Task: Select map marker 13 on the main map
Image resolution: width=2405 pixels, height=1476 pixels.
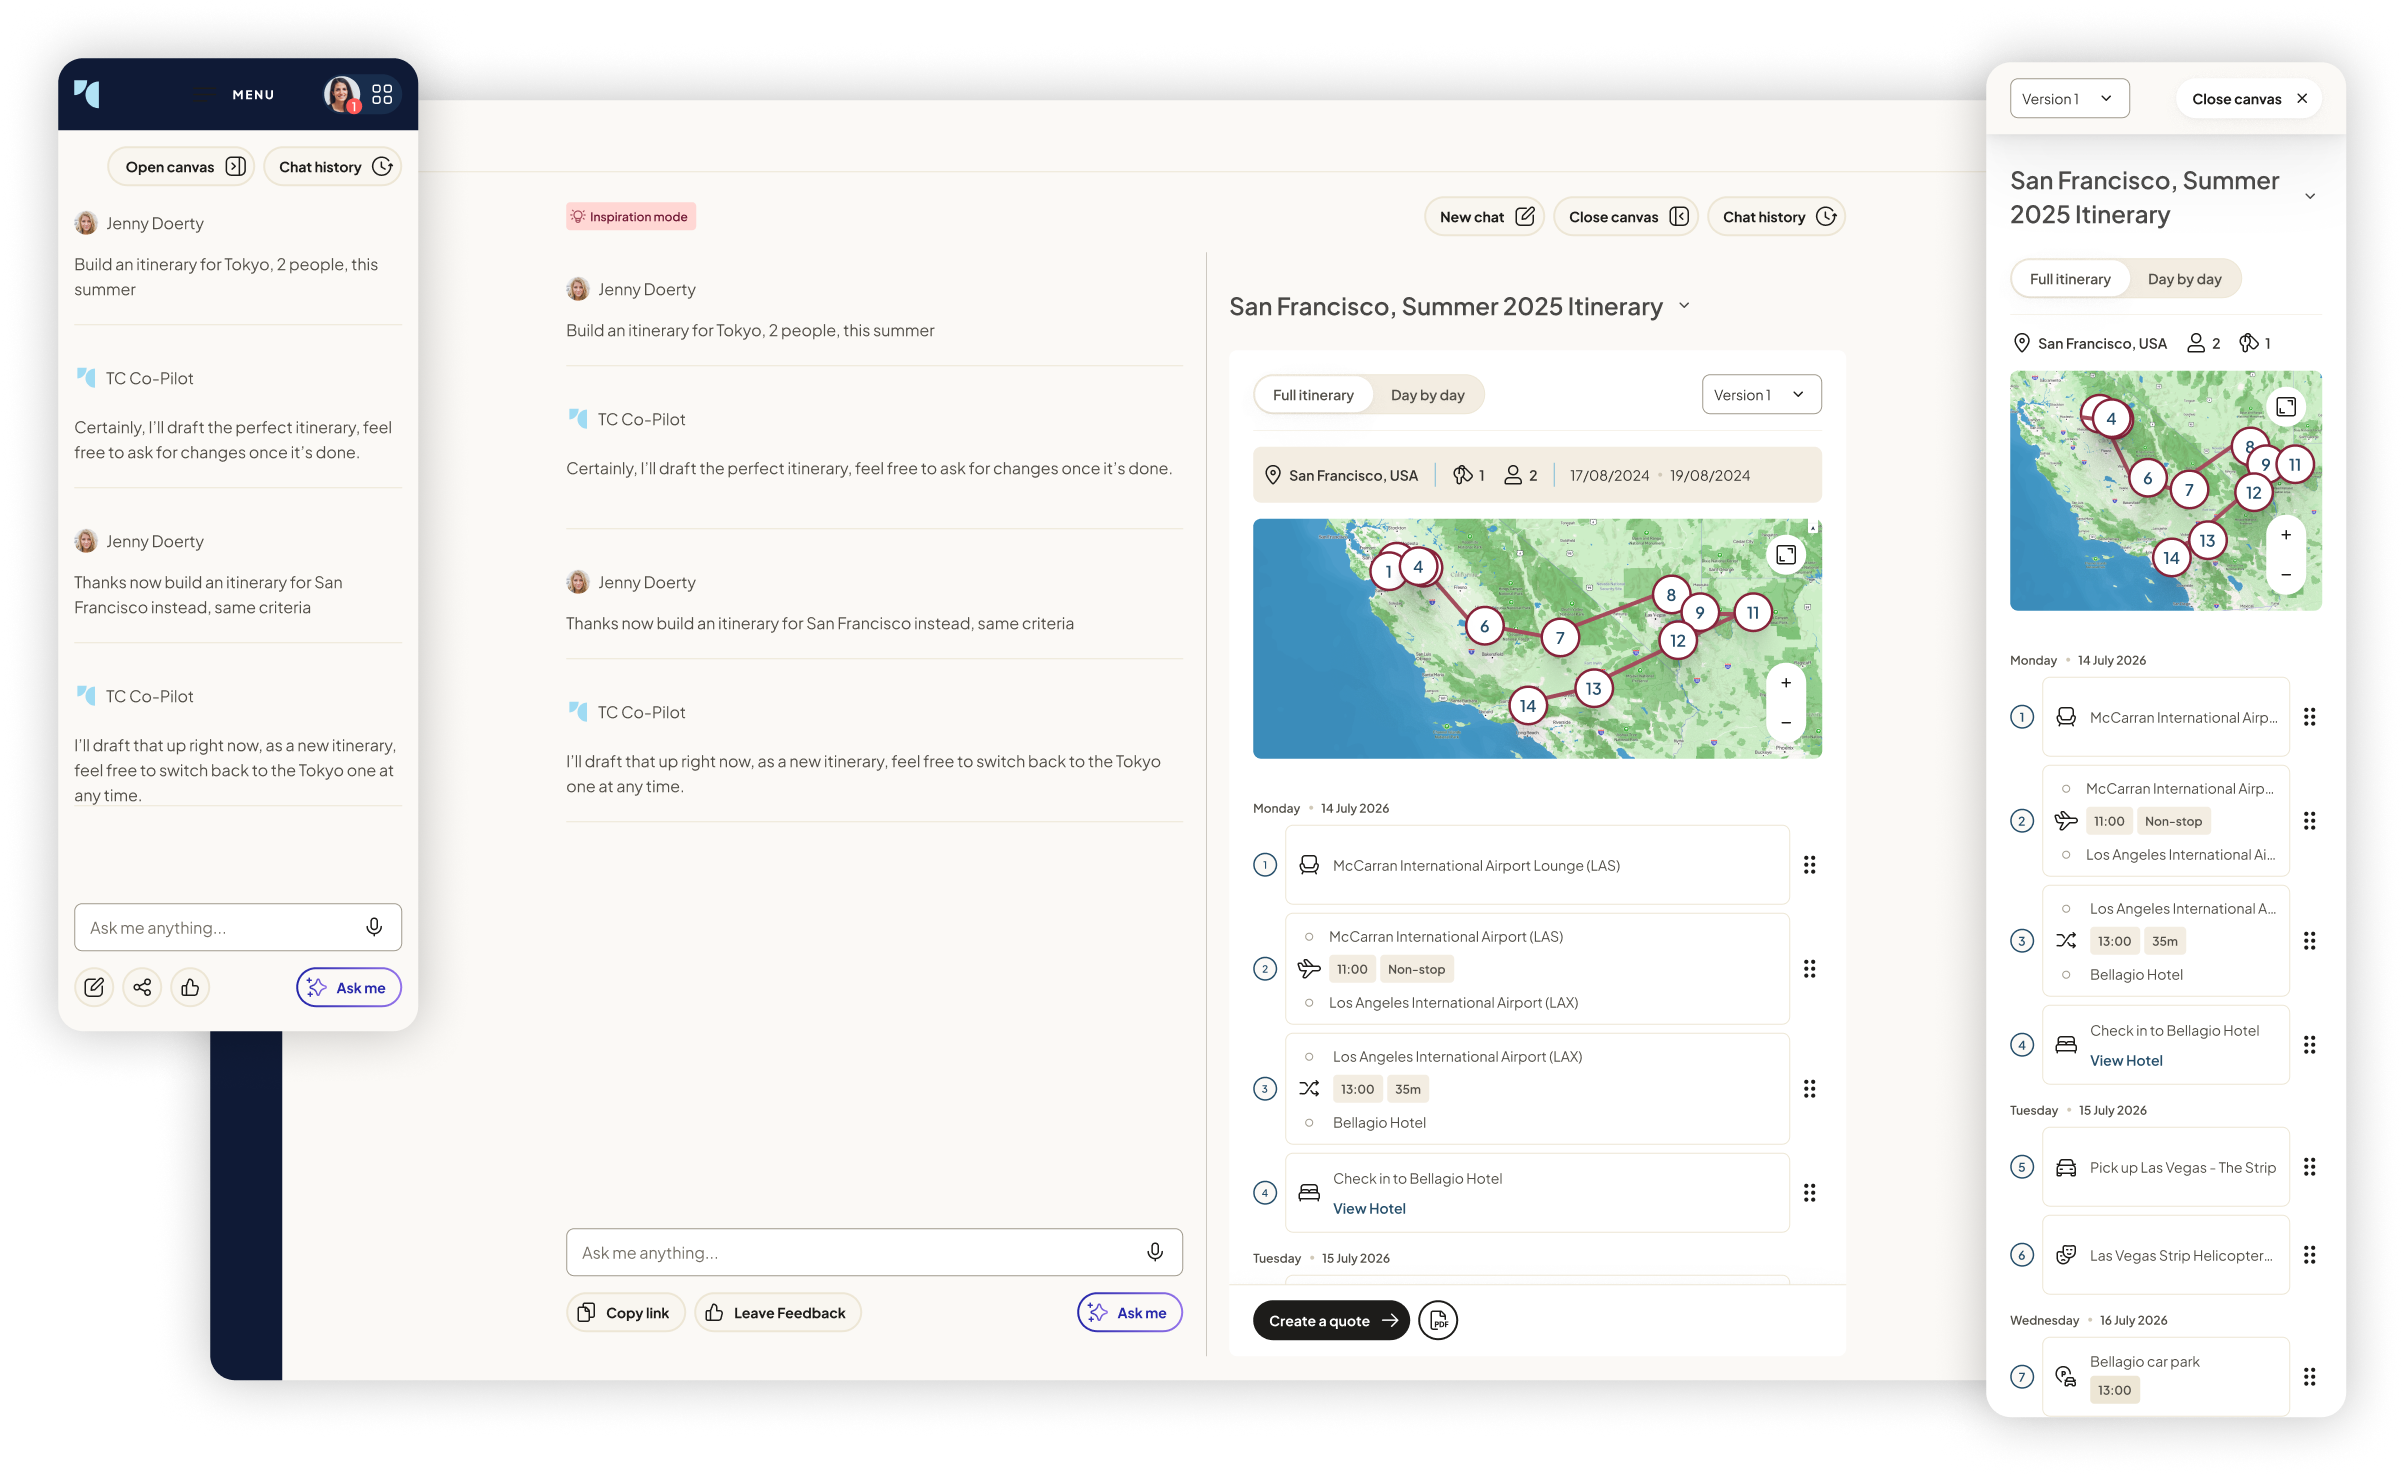Action: (x=1594, y=689)
